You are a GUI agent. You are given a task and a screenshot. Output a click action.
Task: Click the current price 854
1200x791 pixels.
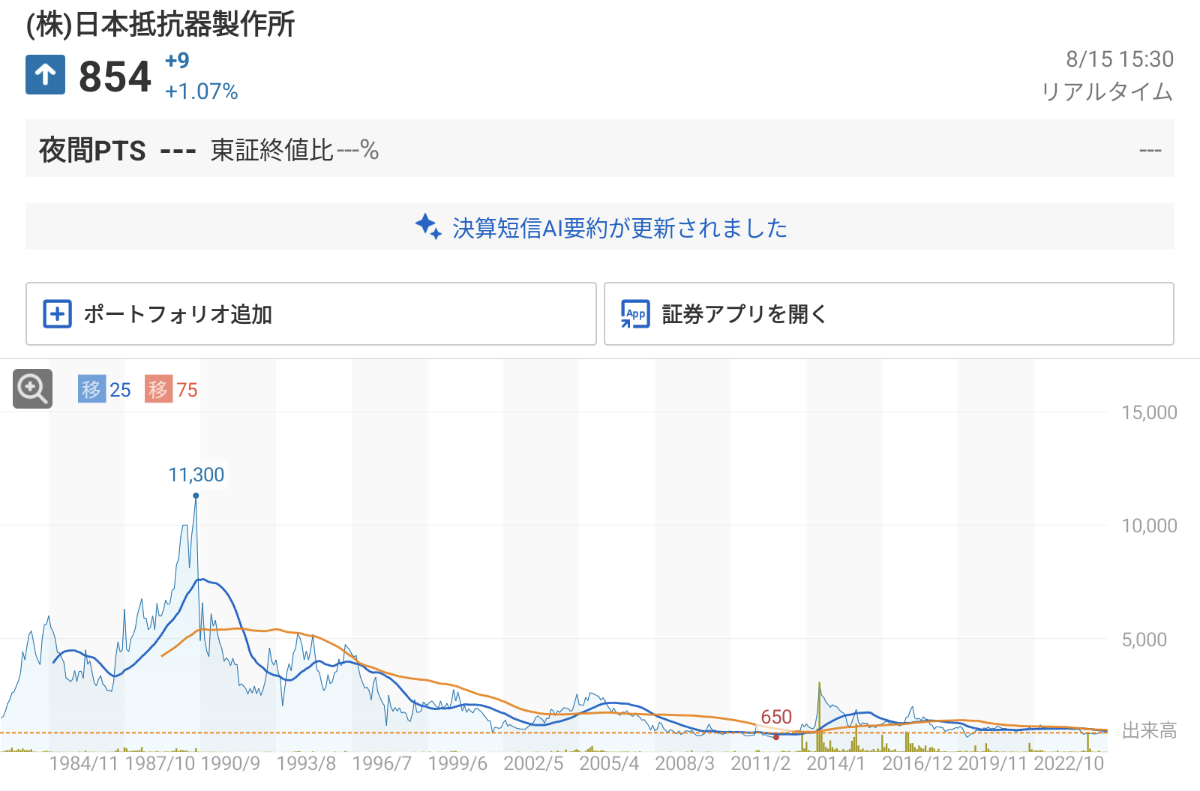tap(115, 77)
